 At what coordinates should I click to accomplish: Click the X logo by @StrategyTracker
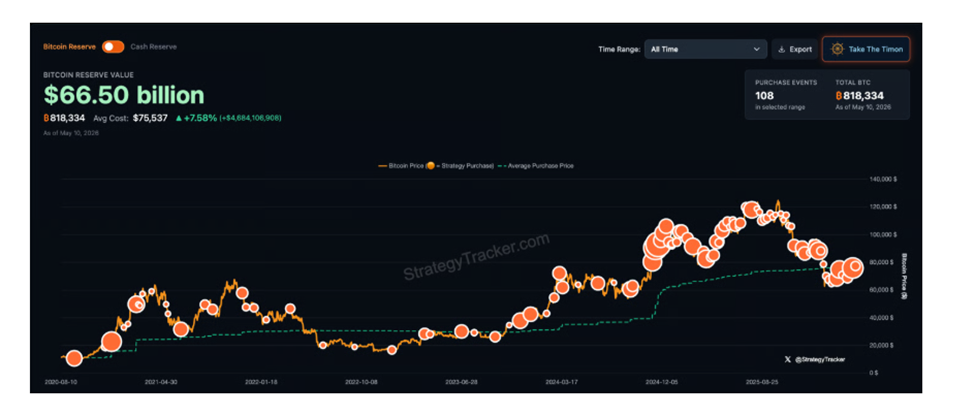click(788, 359)
